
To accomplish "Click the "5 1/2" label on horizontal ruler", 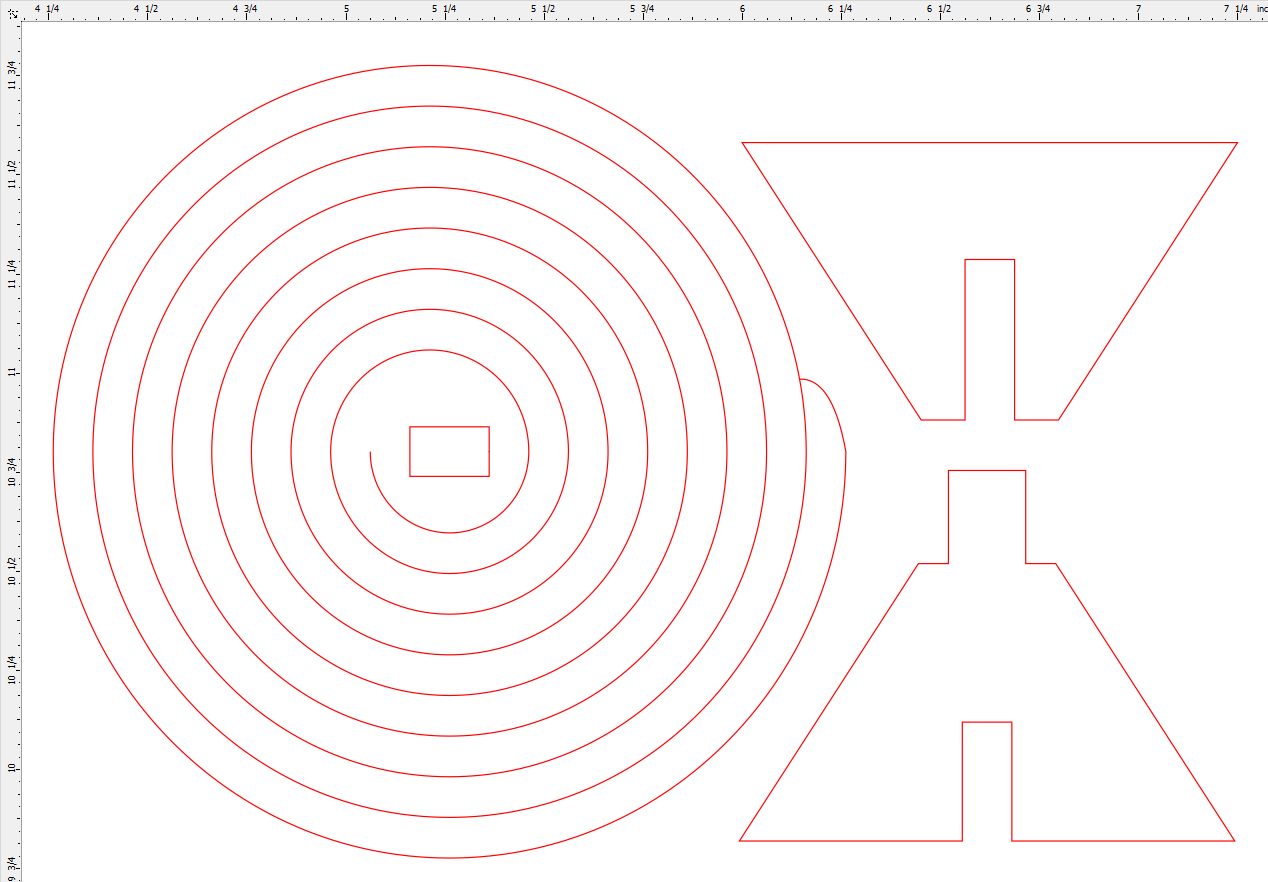I will [543, 8].
